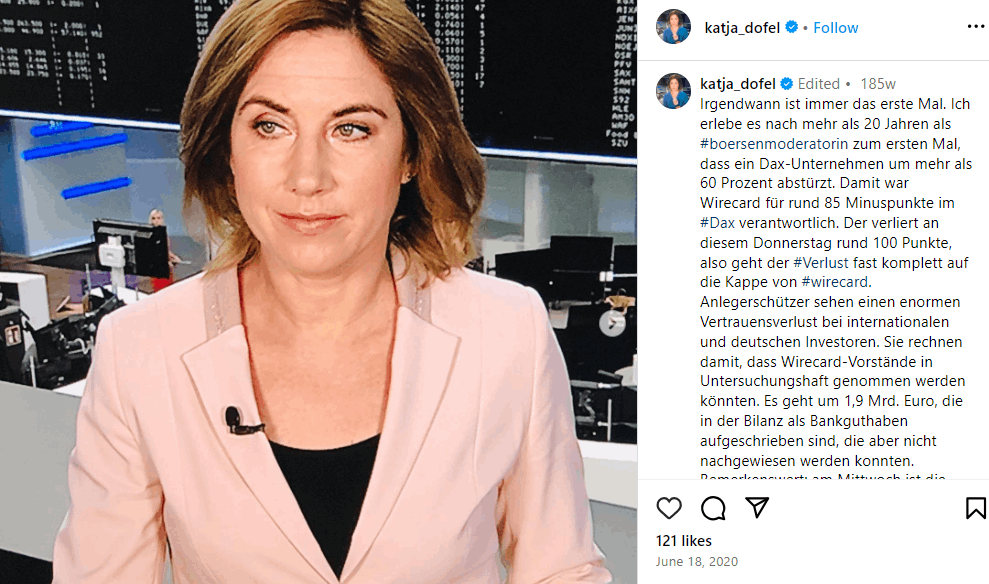Viewport: 989px width, 584px height.
Task: Open katja_dofel username in the caption
Action: pyautogui.click(x=737, y=84)
